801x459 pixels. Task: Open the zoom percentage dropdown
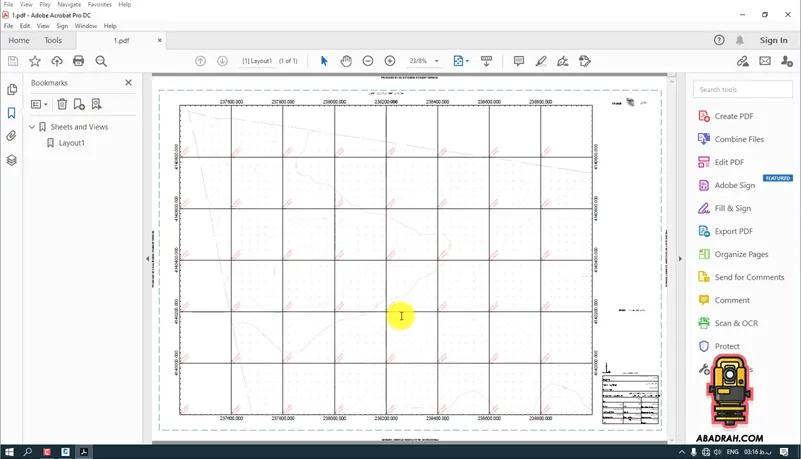click(x=436, y=61)
